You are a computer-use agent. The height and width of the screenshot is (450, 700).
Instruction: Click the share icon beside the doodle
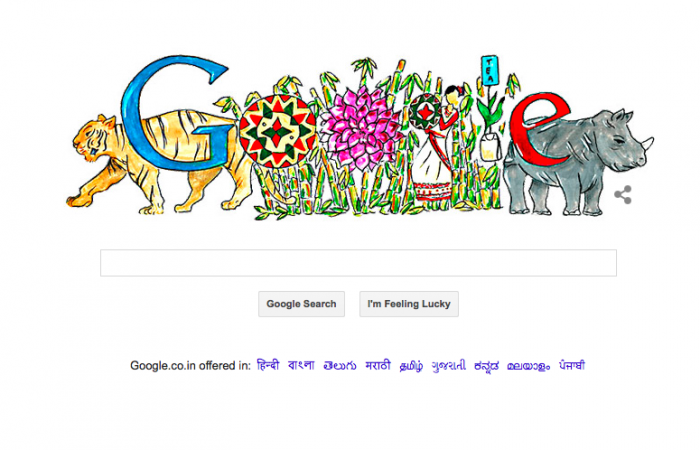tap(623, 195)
